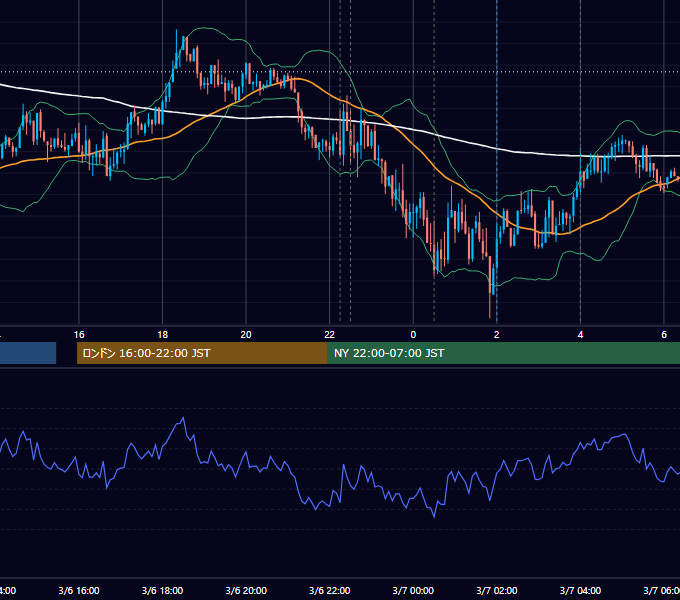The image size is (680, 600).
Task: Select the NY 22:00-07:00 JST session bar
Action: click(x=503, y=353)
